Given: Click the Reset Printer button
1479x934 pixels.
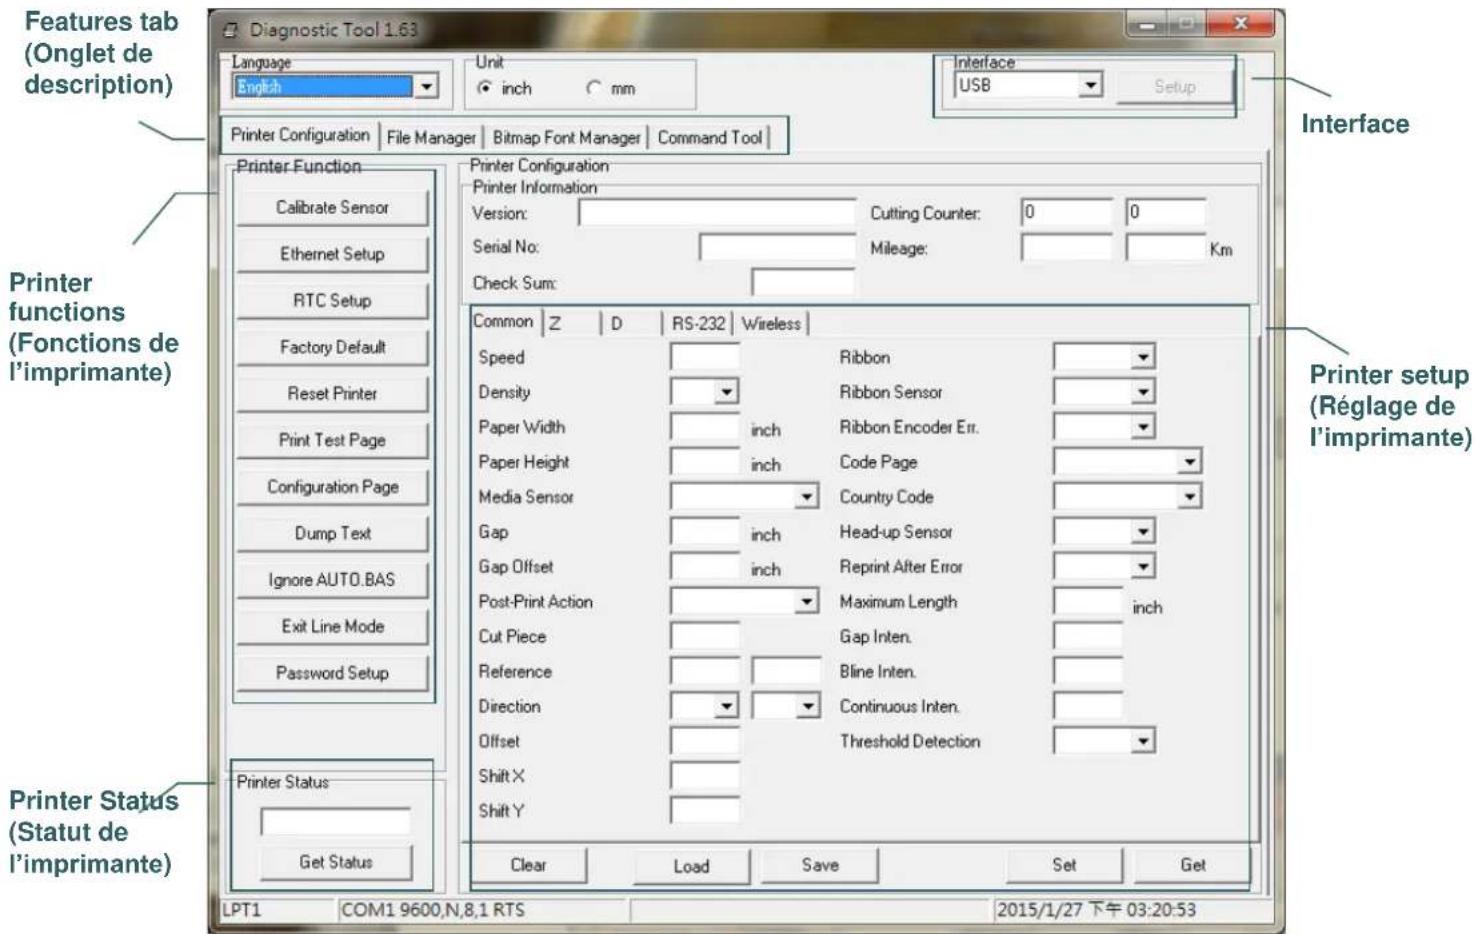Looking at the screenshot, I should coord(332,393).
